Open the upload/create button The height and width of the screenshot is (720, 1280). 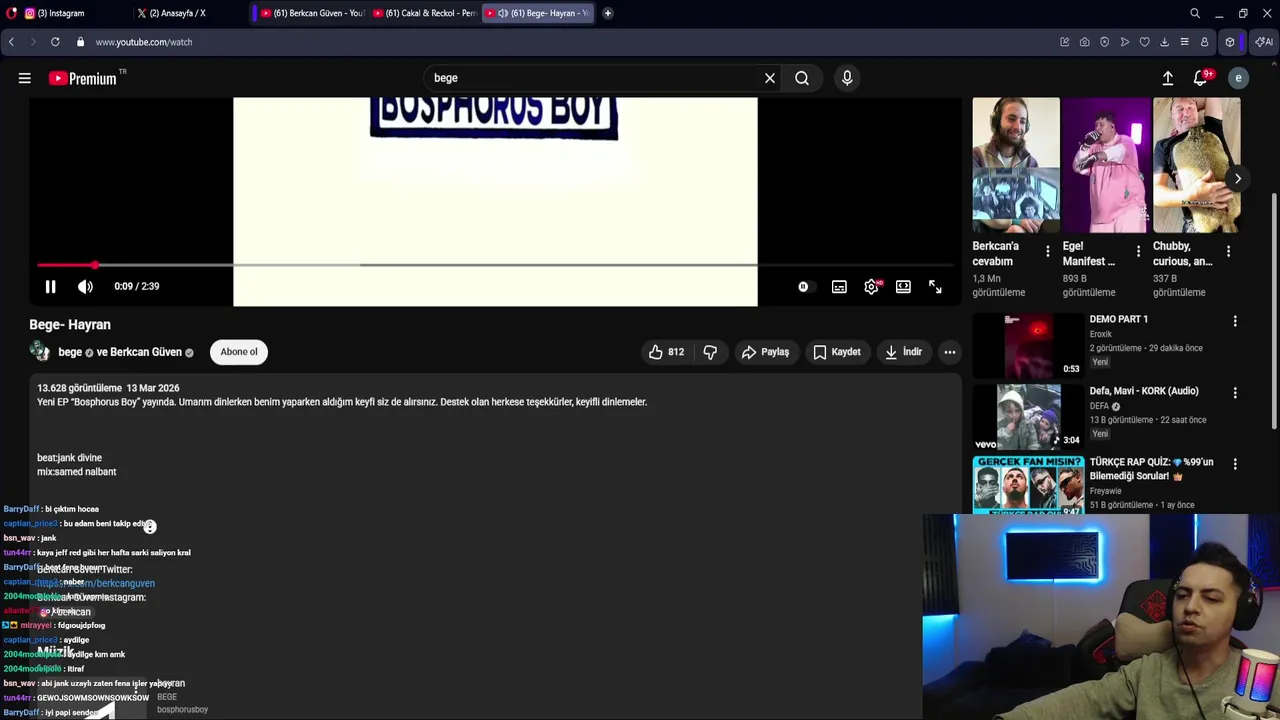[x=1167, y=78]
